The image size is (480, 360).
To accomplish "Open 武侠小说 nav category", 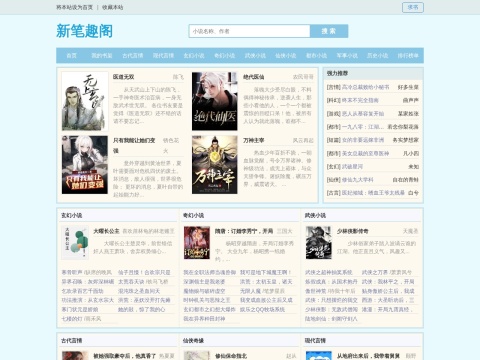I will [255, 55].
